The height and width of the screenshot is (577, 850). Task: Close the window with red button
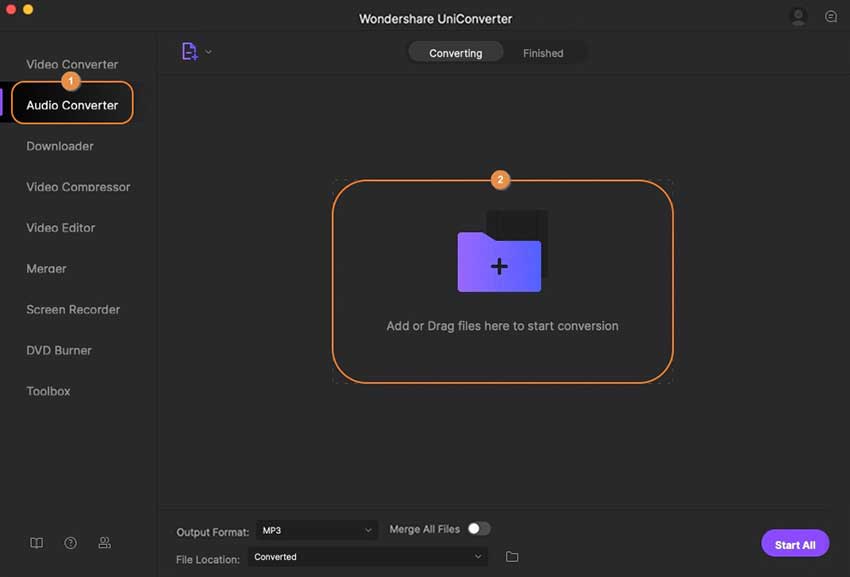(x=10, y=9)
